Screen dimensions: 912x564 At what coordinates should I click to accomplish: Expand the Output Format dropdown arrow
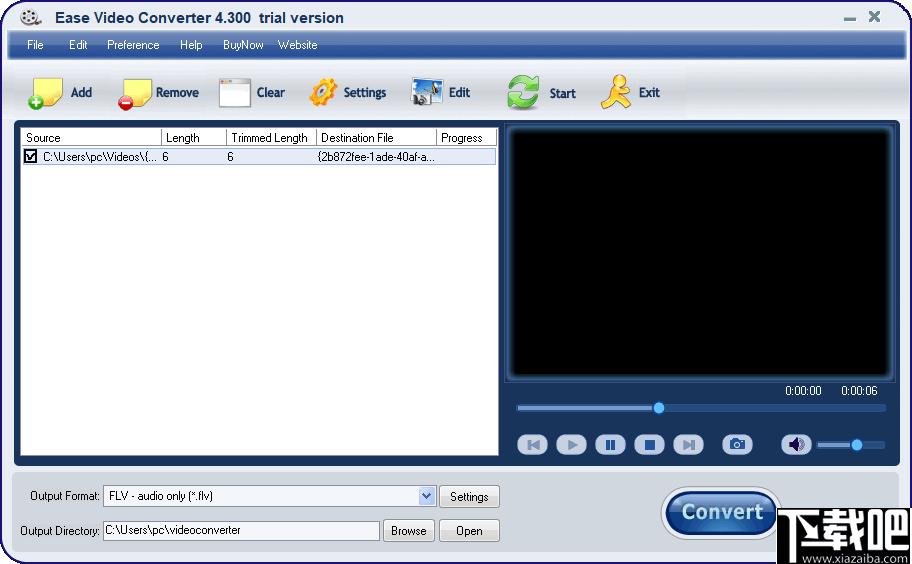pos(427,496)
